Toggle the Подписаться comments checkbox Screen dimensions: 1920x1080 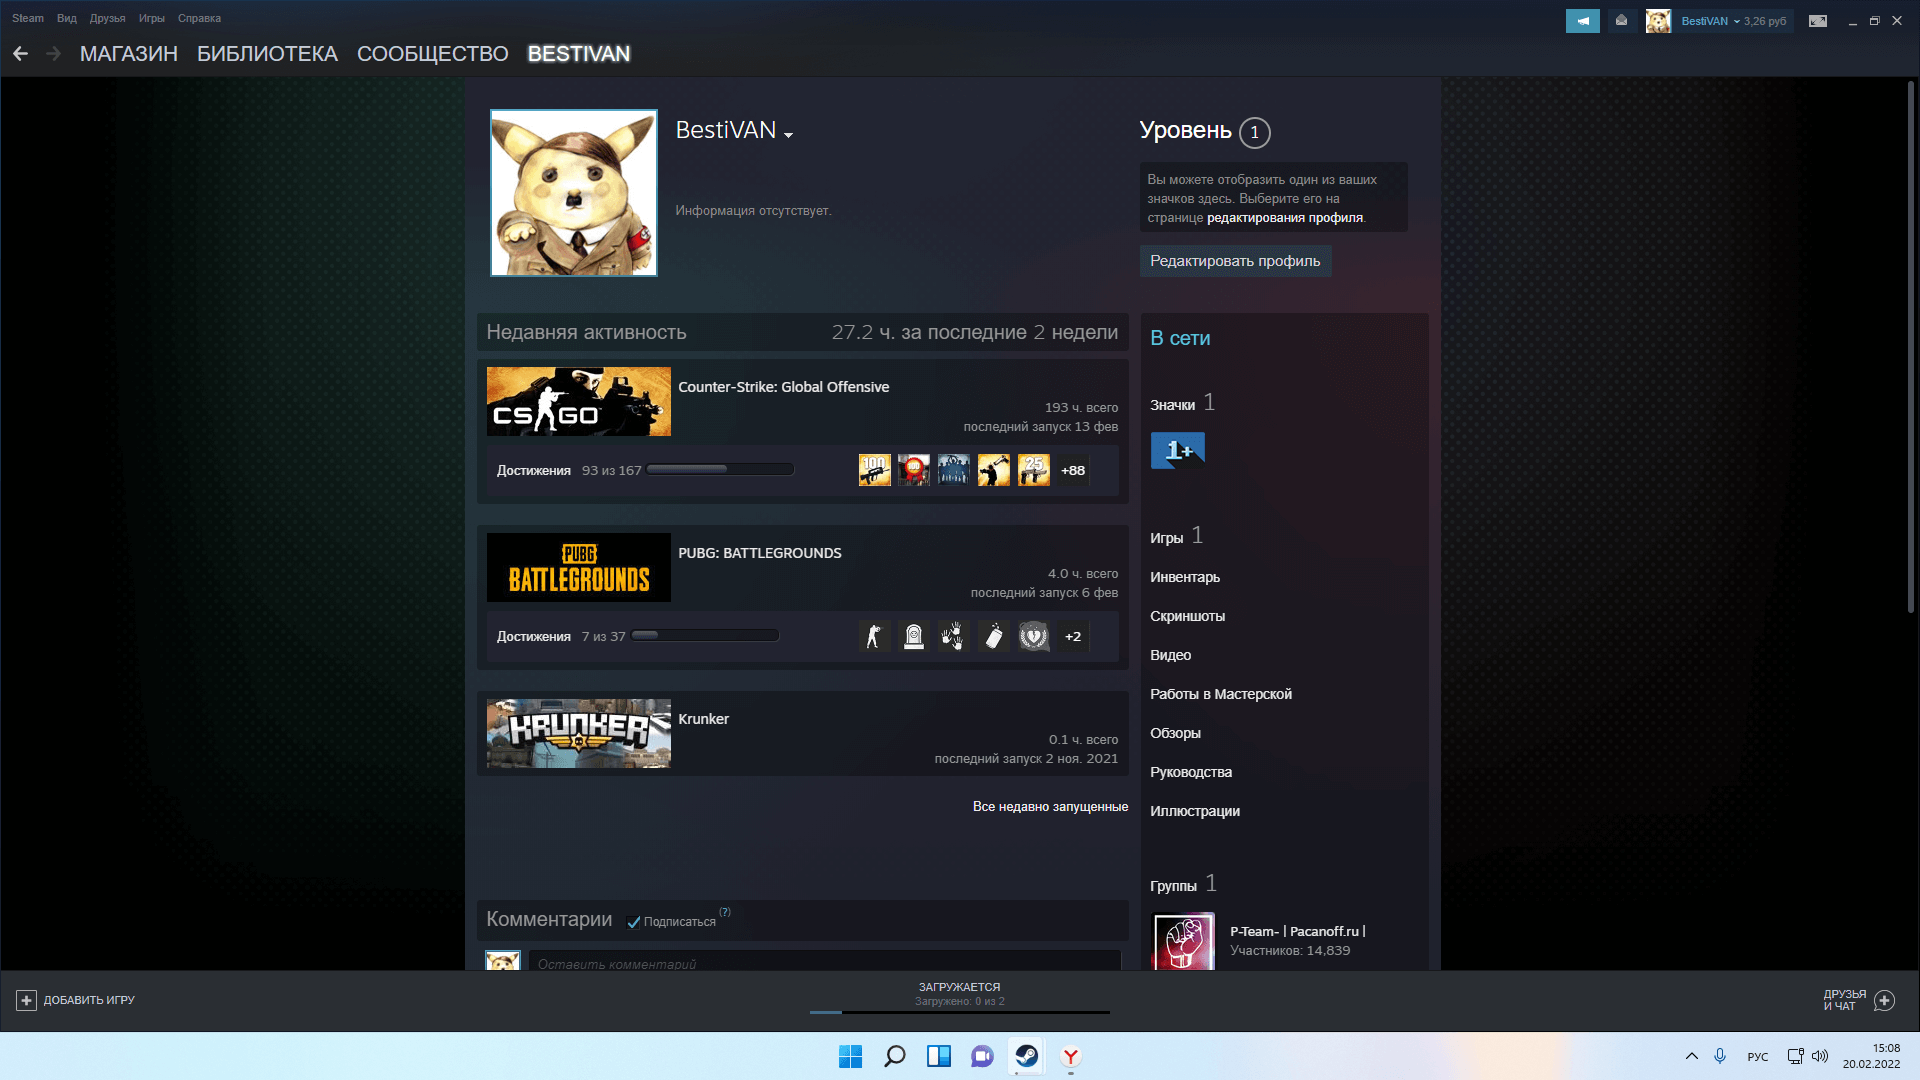pos(633,922)
